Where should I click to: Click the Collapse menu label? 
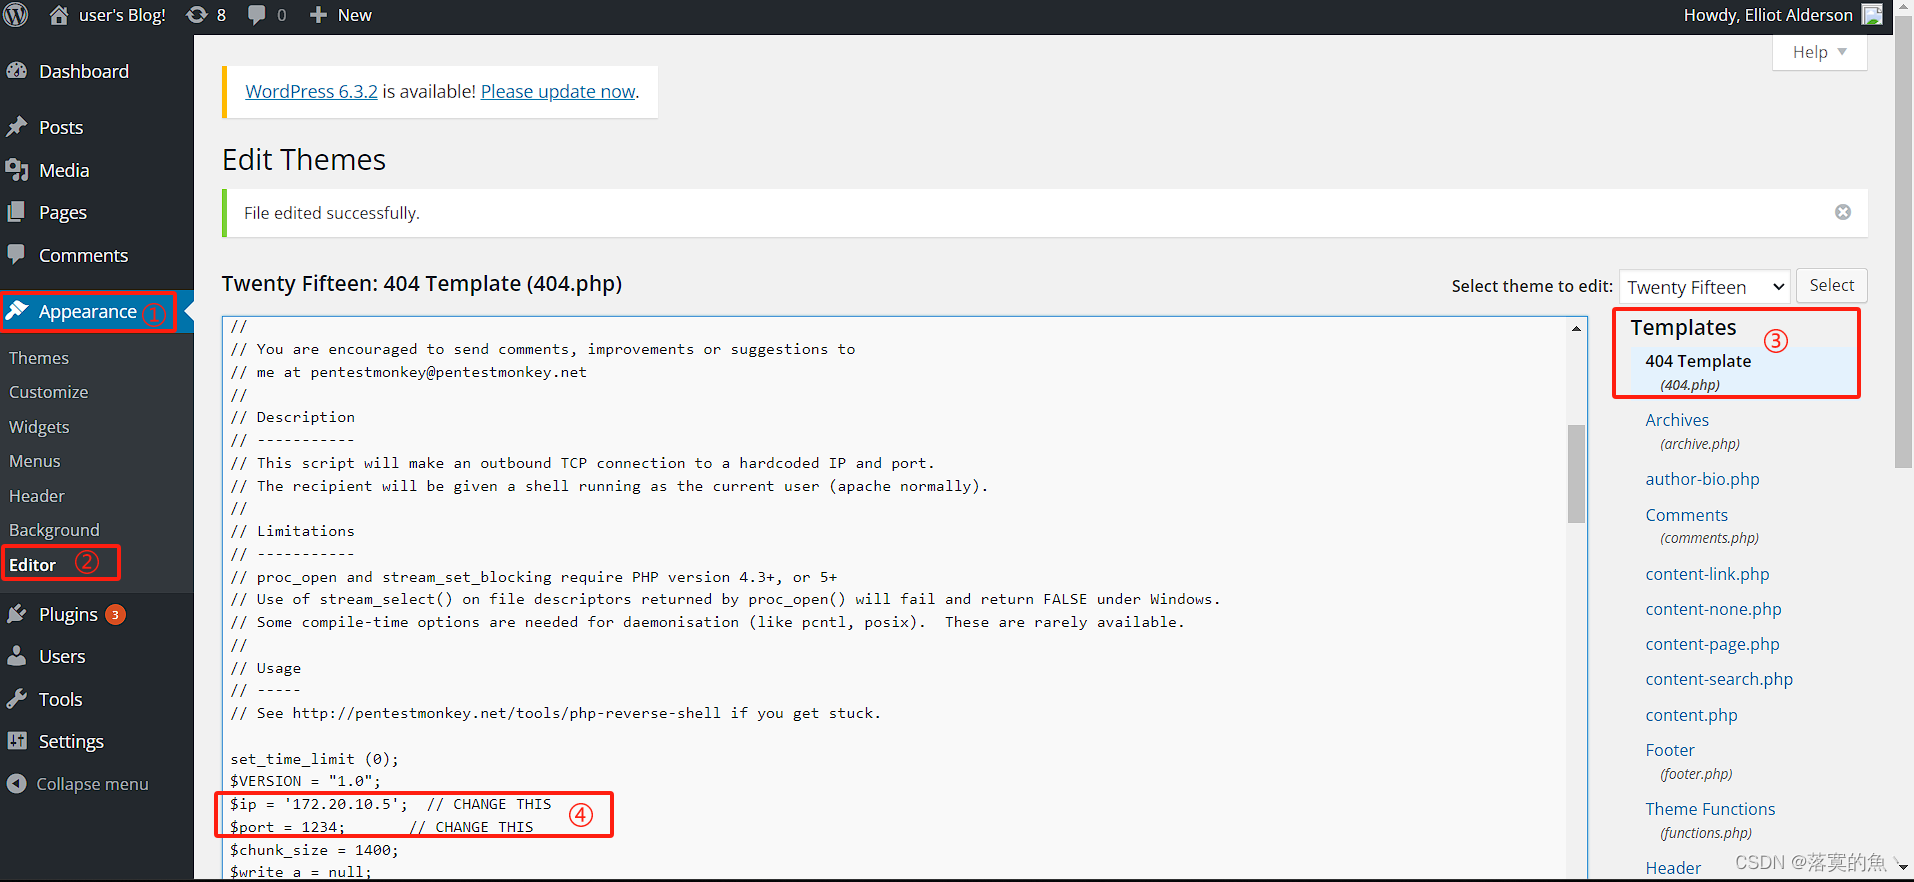[92, 784]
